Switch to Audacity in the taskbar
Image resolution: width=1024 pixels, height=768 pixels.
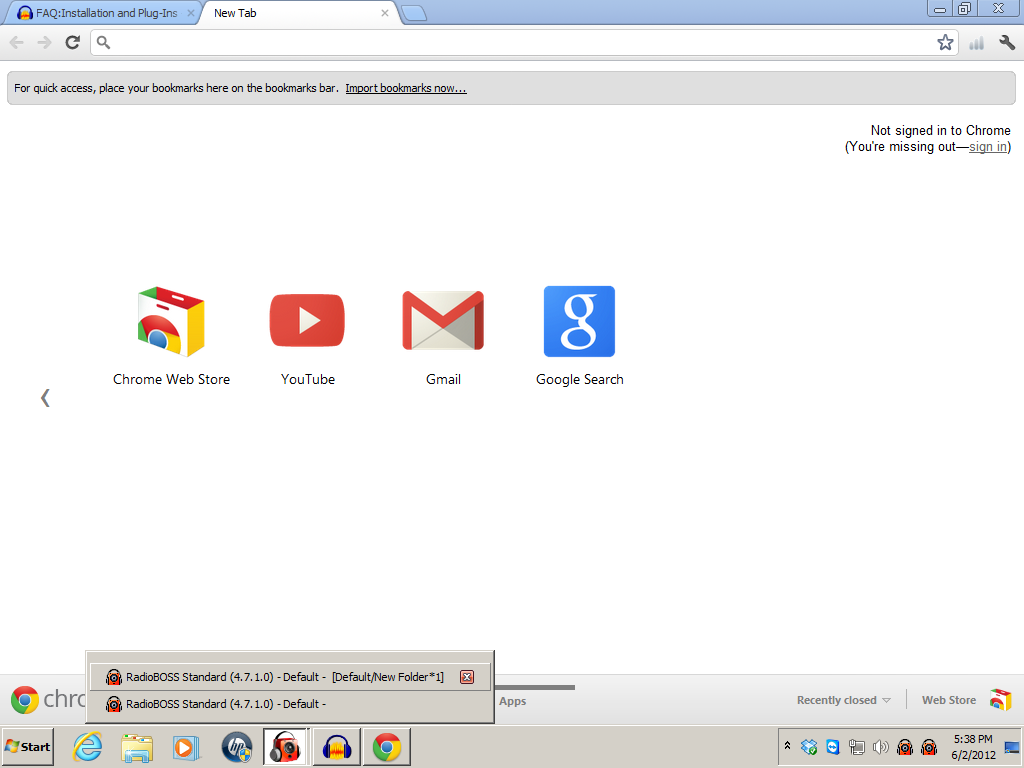click(x=337, y=746)
